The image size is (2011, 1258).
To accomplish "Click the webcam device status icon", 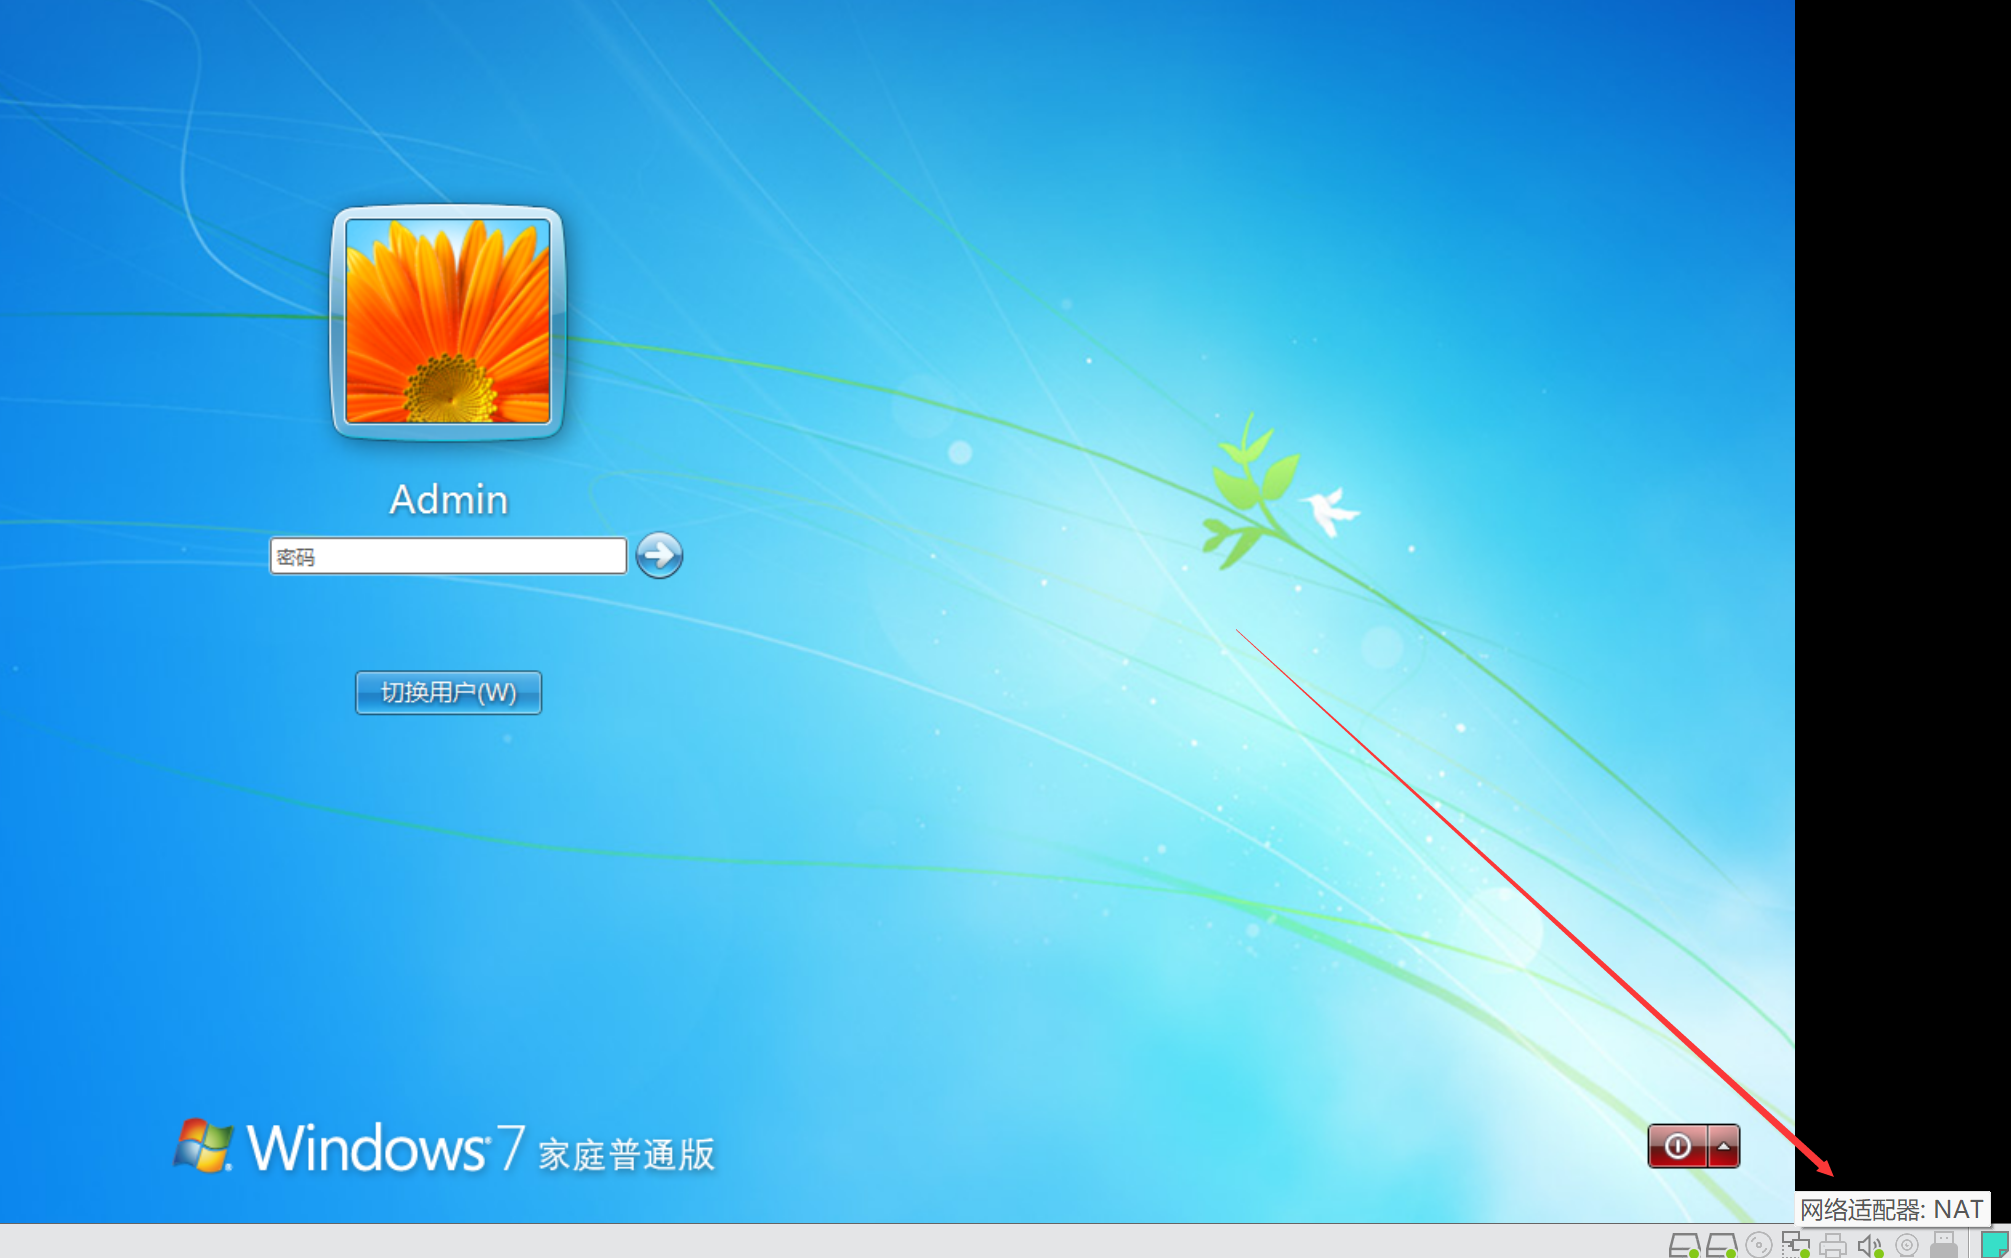I will [x=1907, y=1245].
